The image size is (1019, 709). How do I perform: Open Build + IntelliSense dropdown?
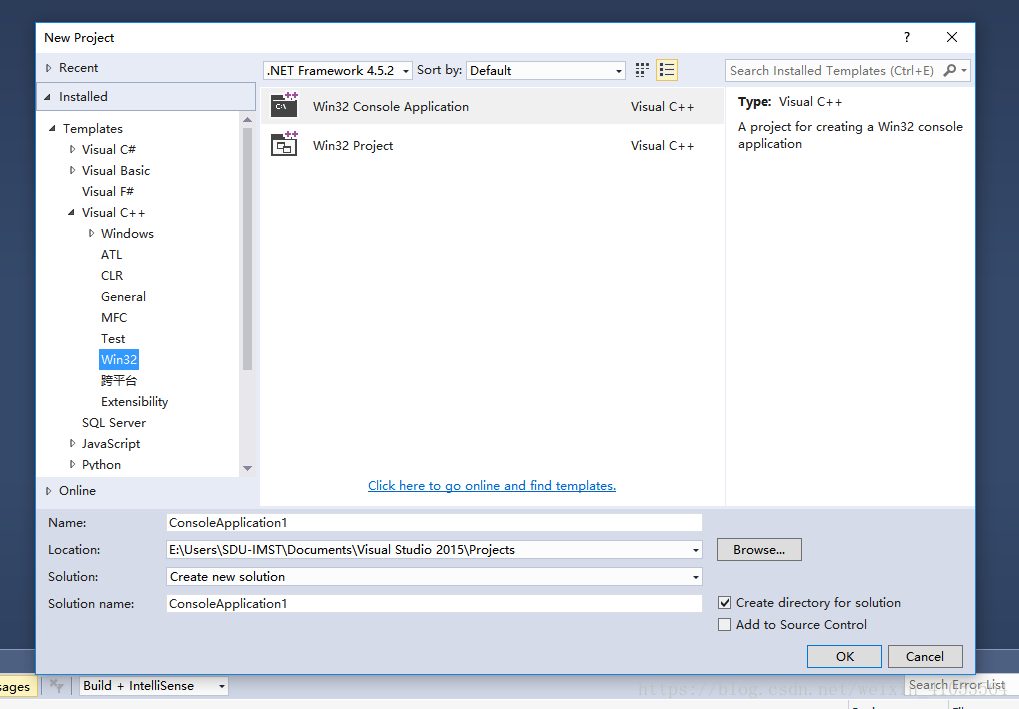(x=221, y=686)
